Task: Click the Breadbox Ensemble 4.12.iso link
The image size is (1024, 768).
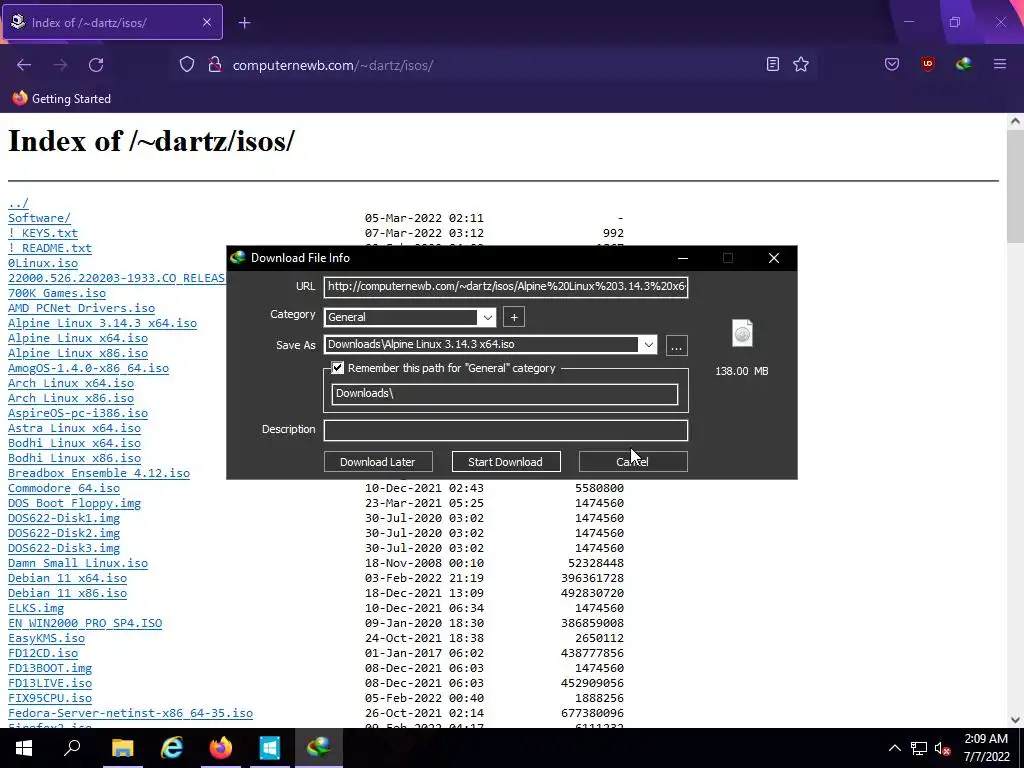Action: pyautogui.click(x=99, y=473)
